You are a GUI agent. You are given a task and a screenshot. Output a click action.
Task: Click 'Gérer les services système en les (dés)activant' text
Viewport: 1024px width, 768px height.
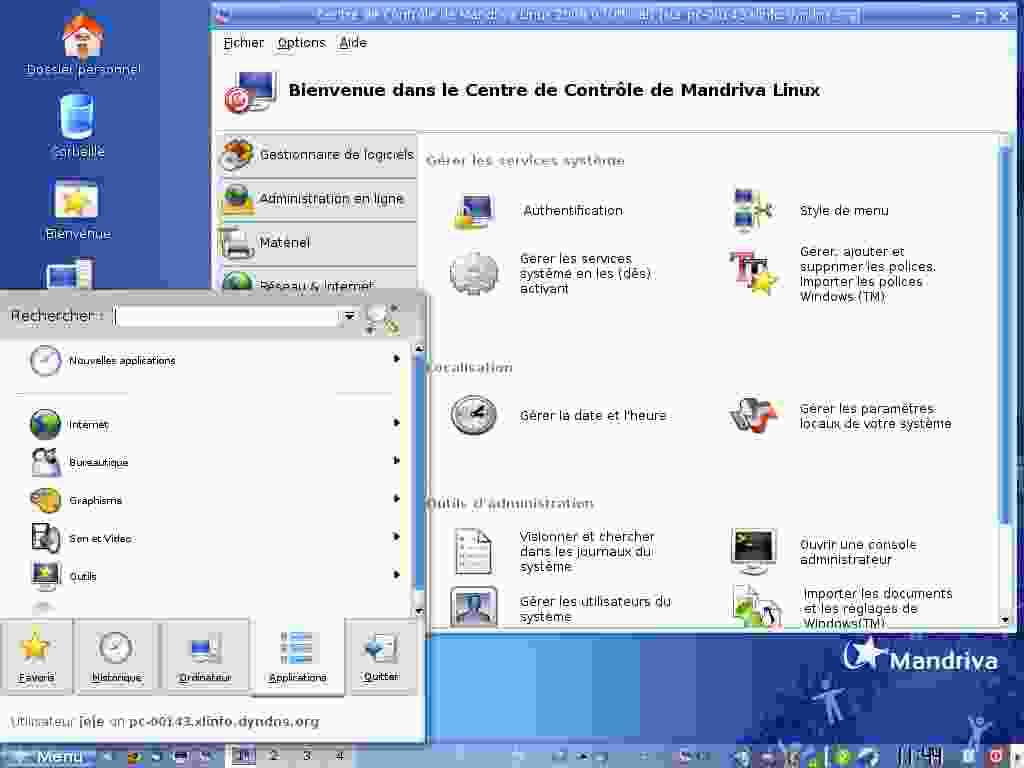coord(585,274)
